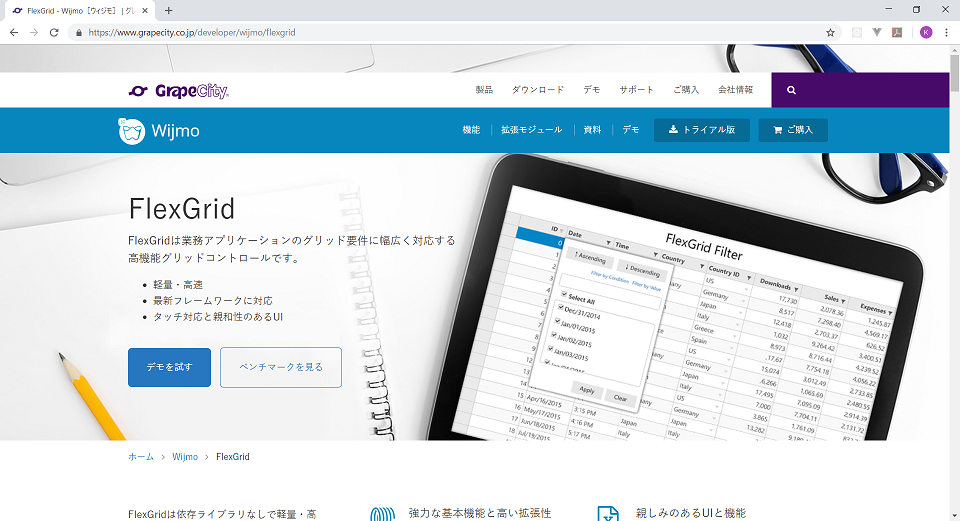Click the site padlock security icon
The width and height of the screenshot is (960, 521).
click(78, 32)
